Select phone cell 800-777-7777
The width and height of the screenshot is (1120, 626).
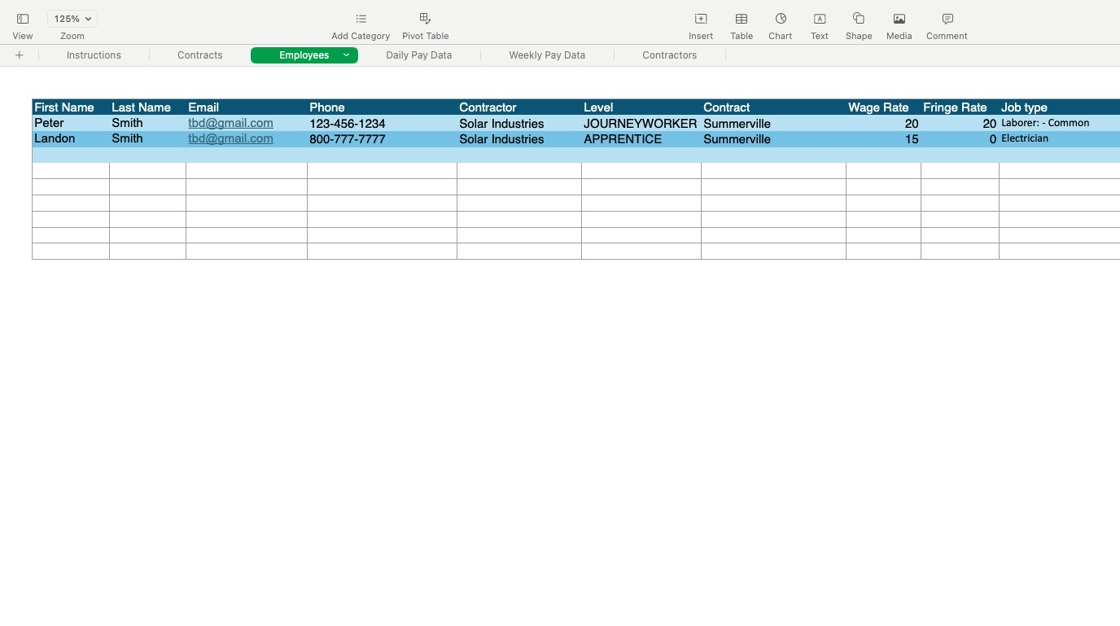(x=382, y=139)
